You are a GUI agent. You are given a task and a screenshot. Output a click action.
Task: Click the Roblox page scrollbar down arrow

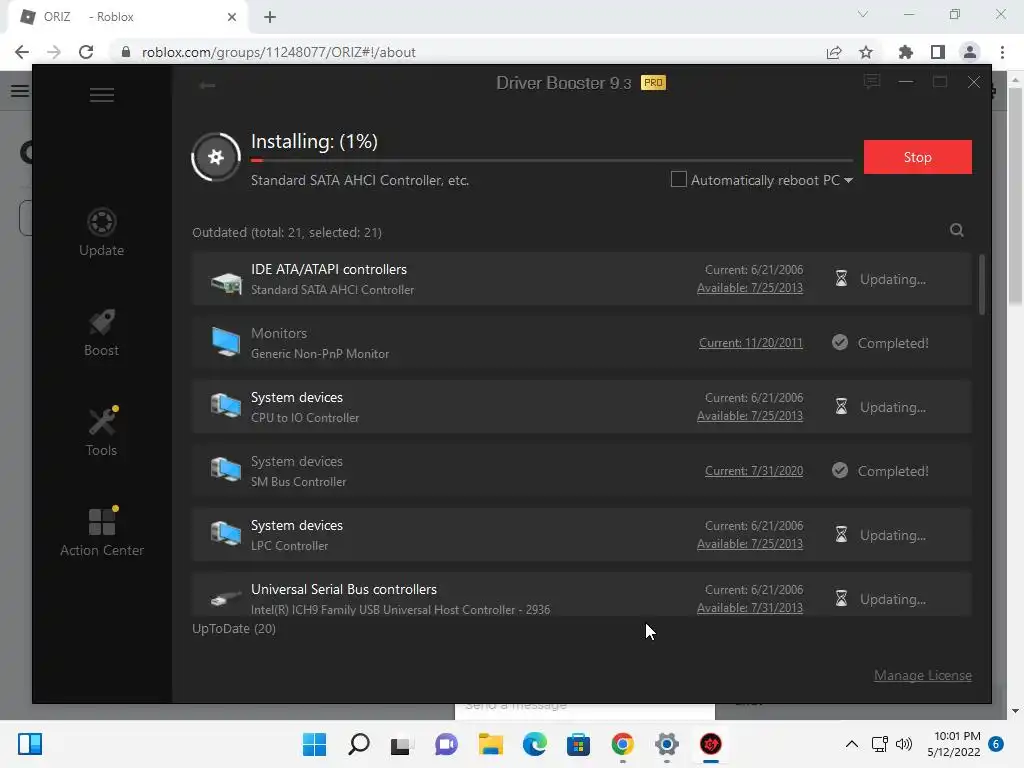click(x=1015, y=711)
